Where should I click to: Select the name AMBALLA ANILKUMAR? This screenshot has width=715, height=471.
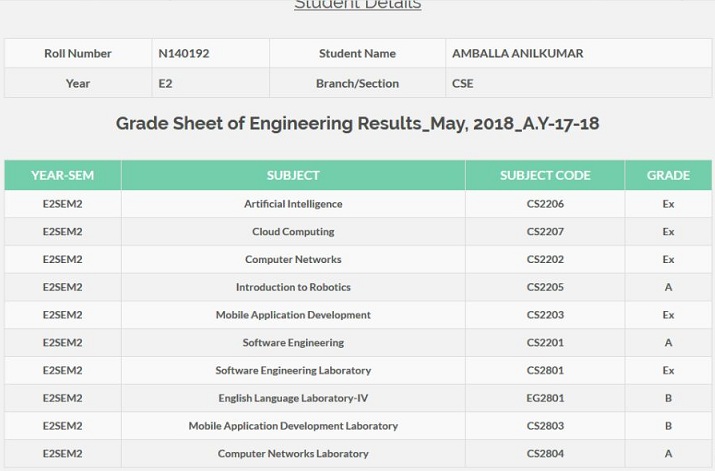coord(518,53)
